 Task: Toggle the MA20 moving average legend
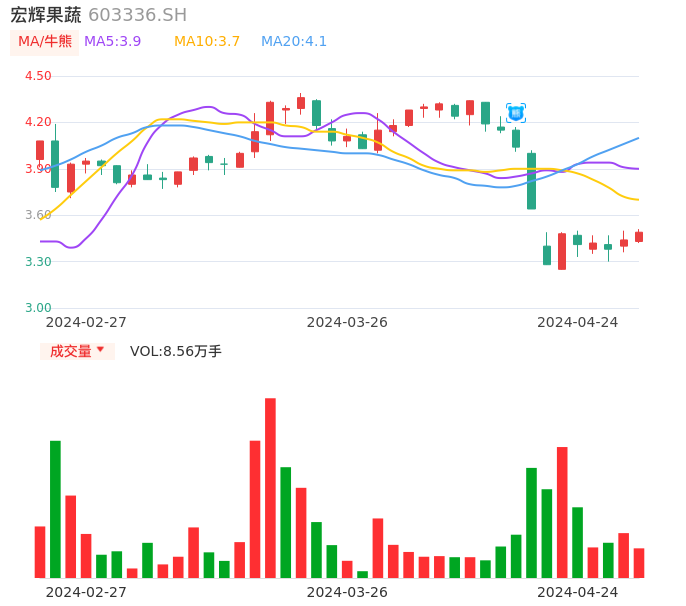tap(294, 42)
